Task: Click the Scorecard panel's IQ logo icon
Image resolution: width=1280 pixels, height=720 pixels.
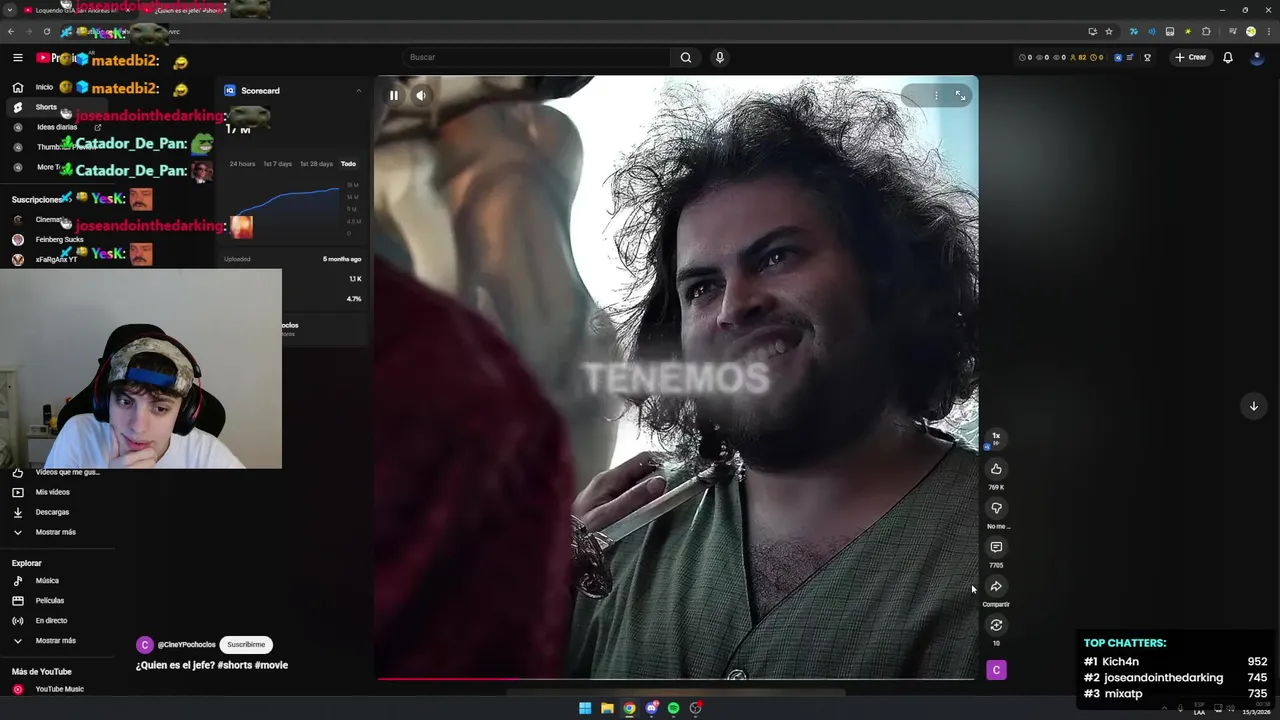Action: [x=230, y=91]
